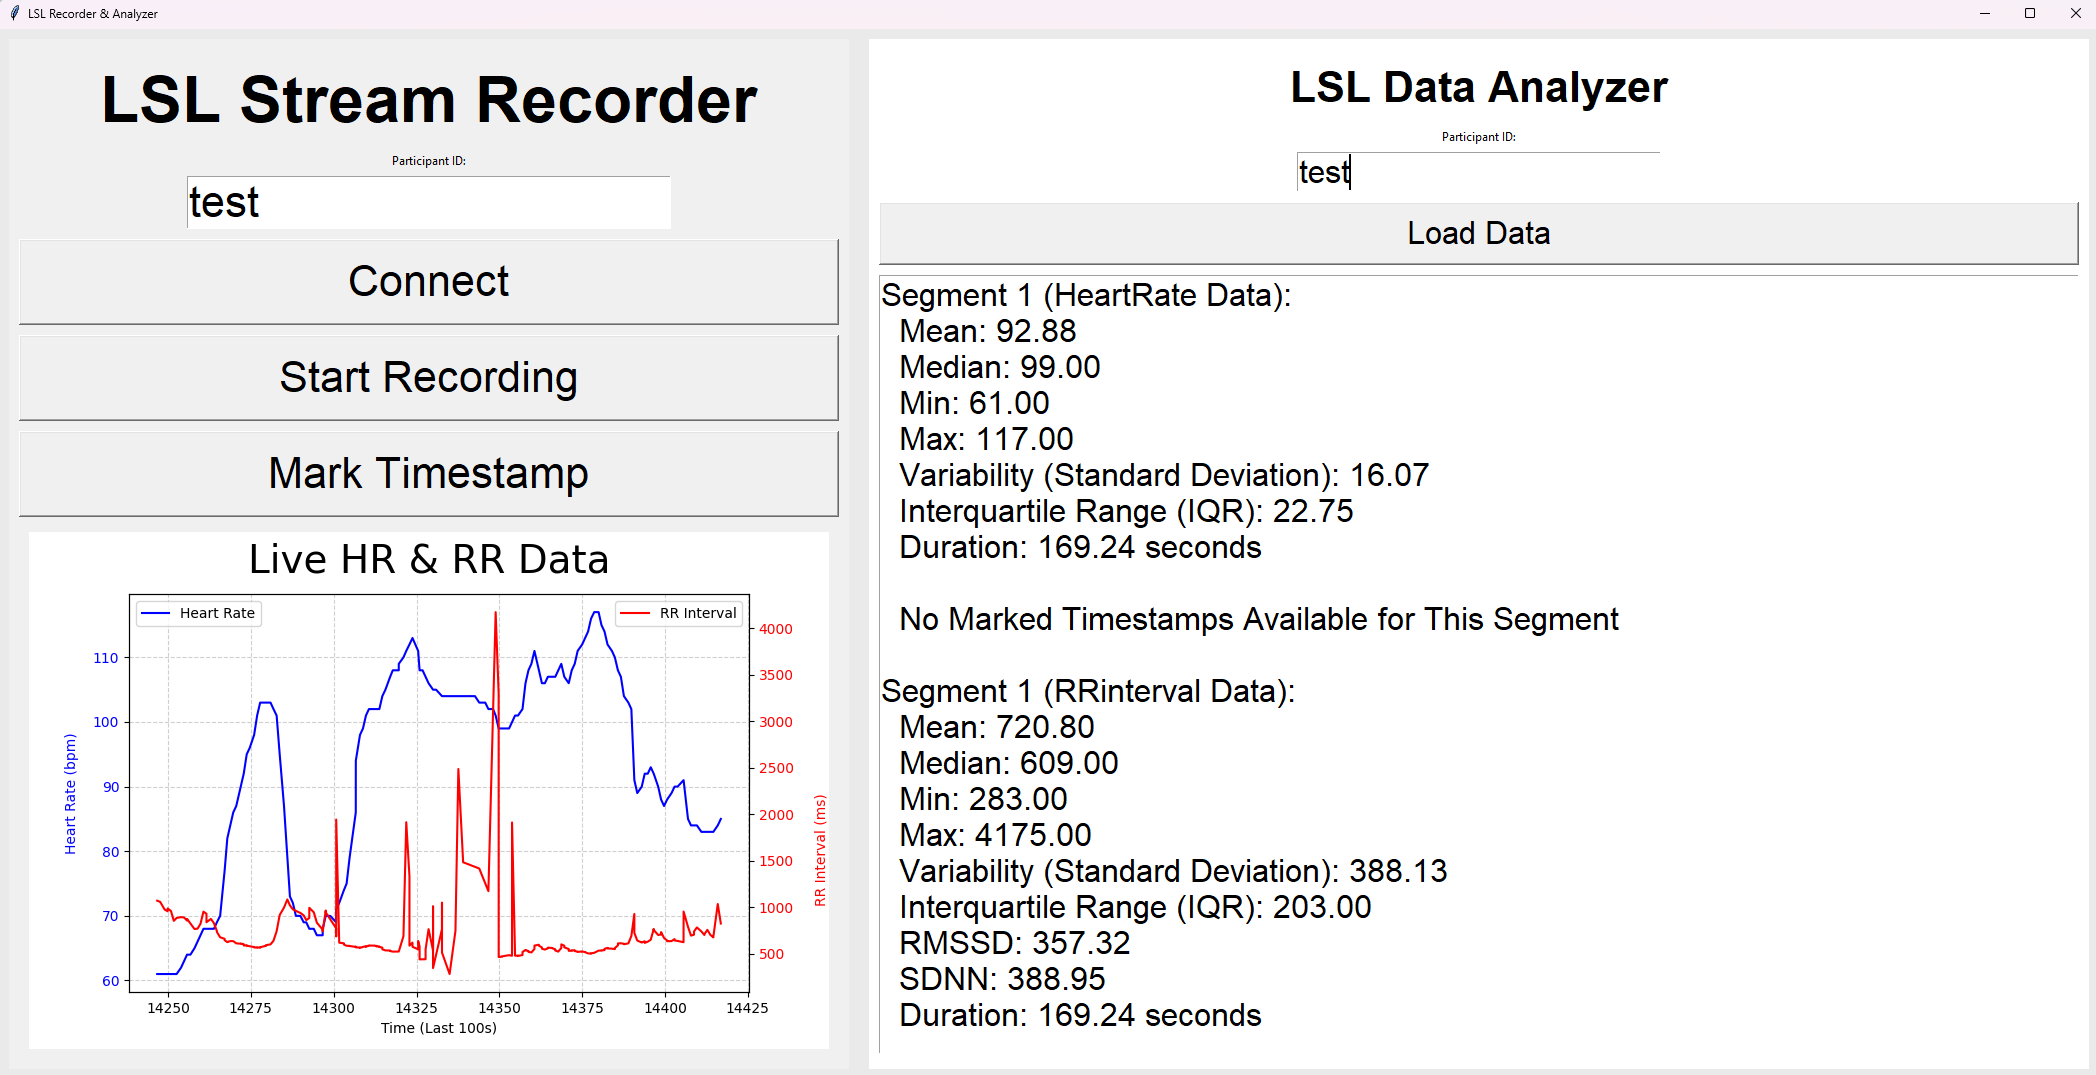Click the Heart Rate legend entry
This screenshot has height=1075, width=2096.
[x=199, y=613]
